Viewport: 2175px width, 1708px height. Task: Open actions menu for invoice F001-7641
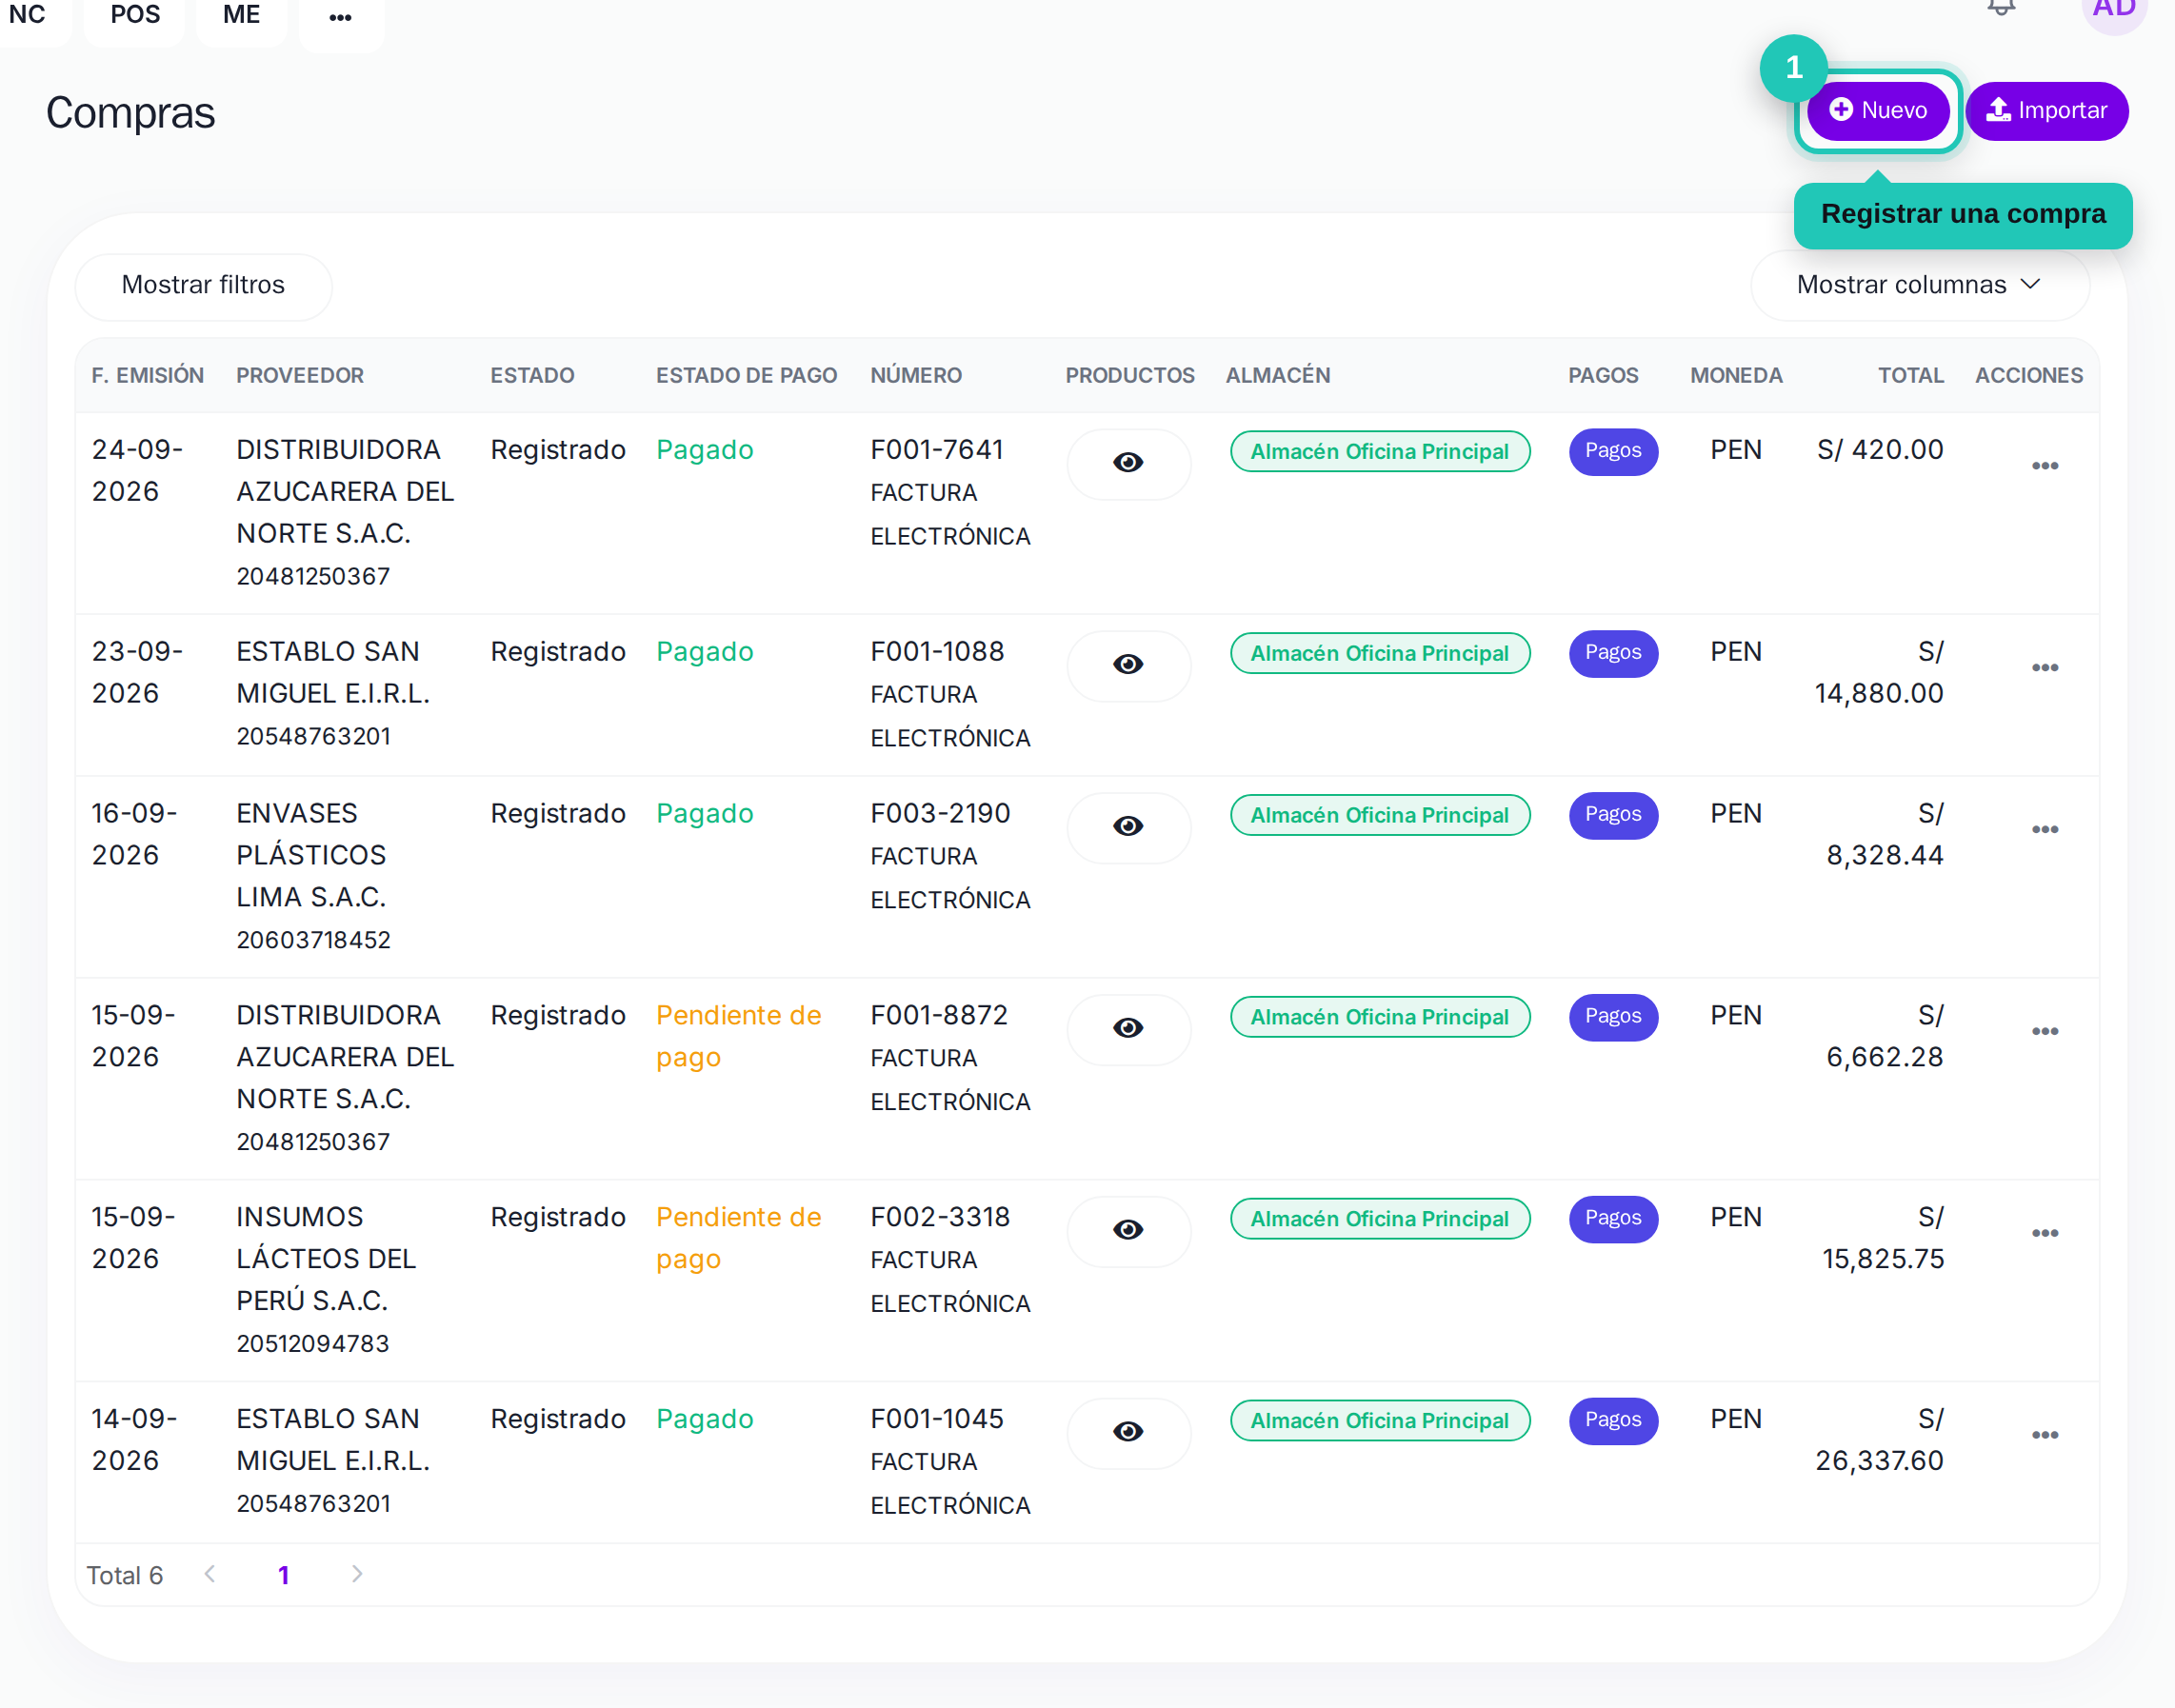coord(2045,466)
